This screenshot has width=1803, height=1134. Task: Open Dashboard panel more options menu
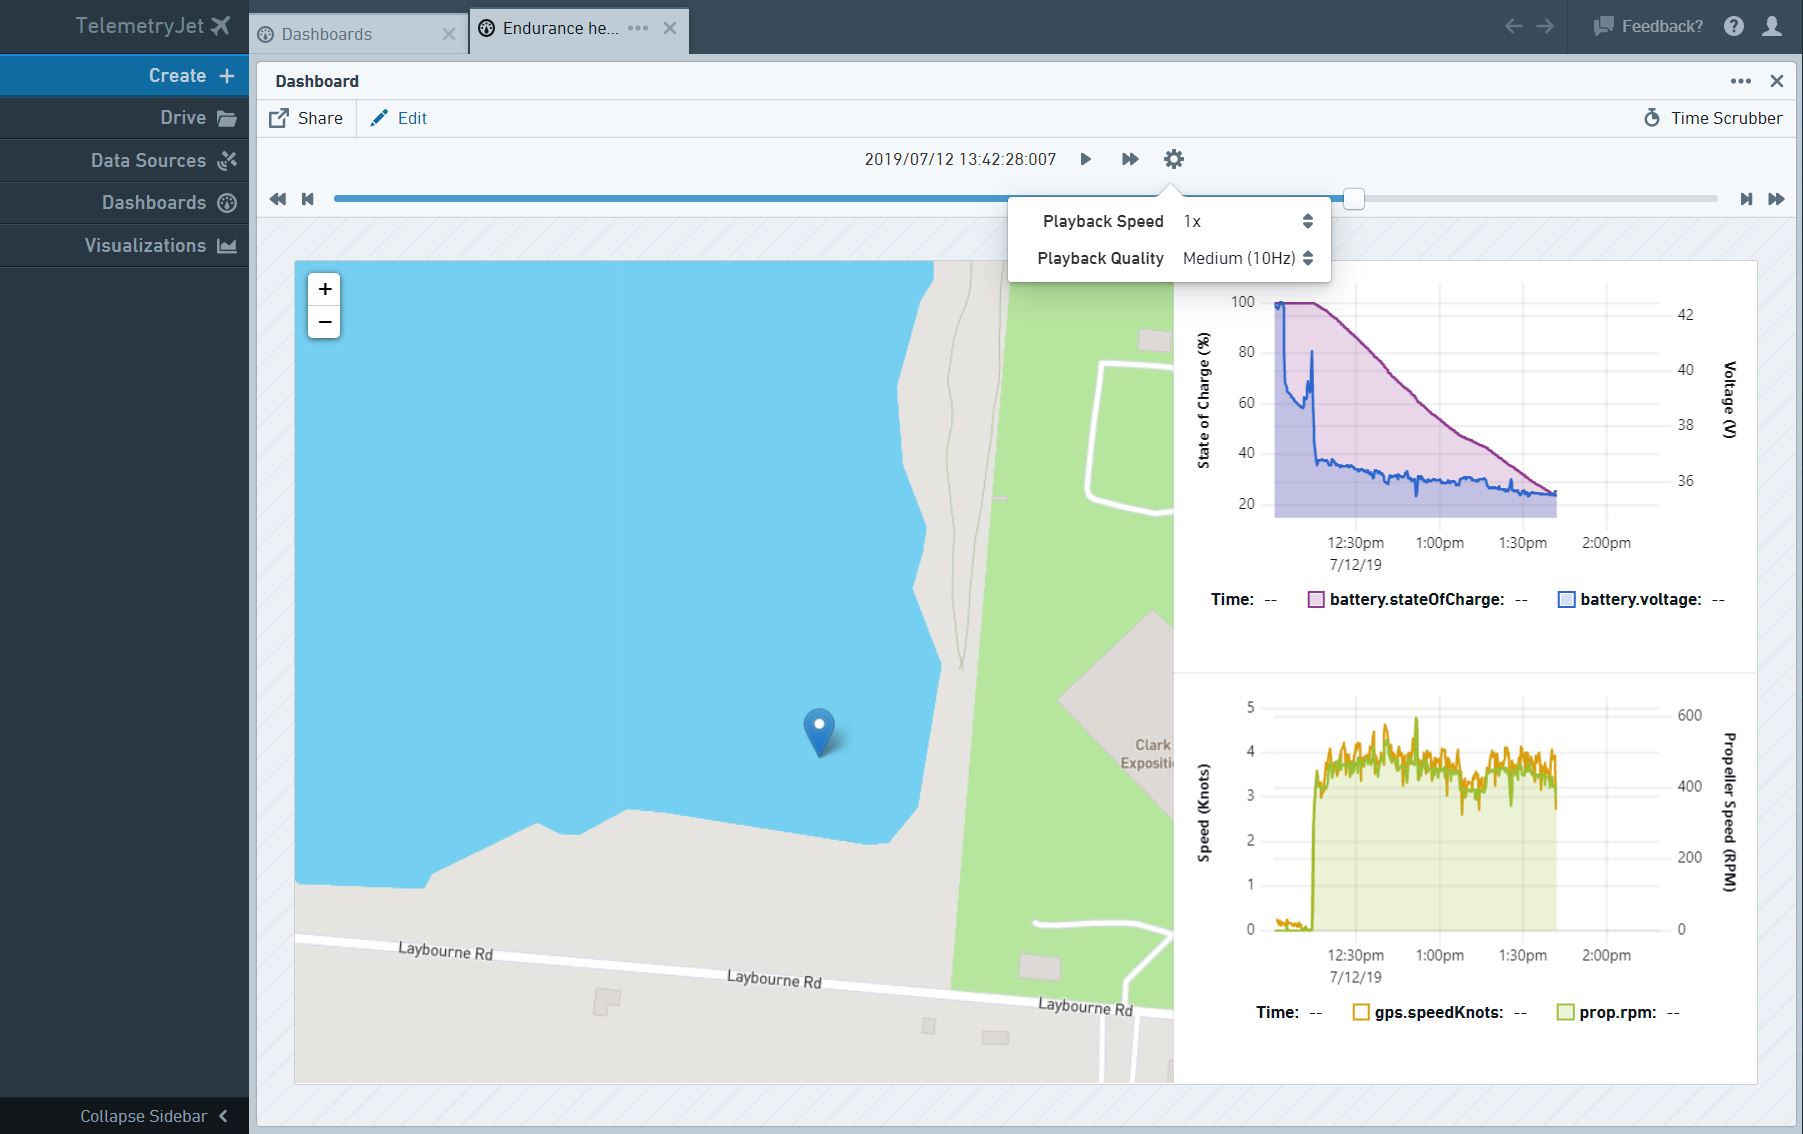click(x=1740, y=81)
